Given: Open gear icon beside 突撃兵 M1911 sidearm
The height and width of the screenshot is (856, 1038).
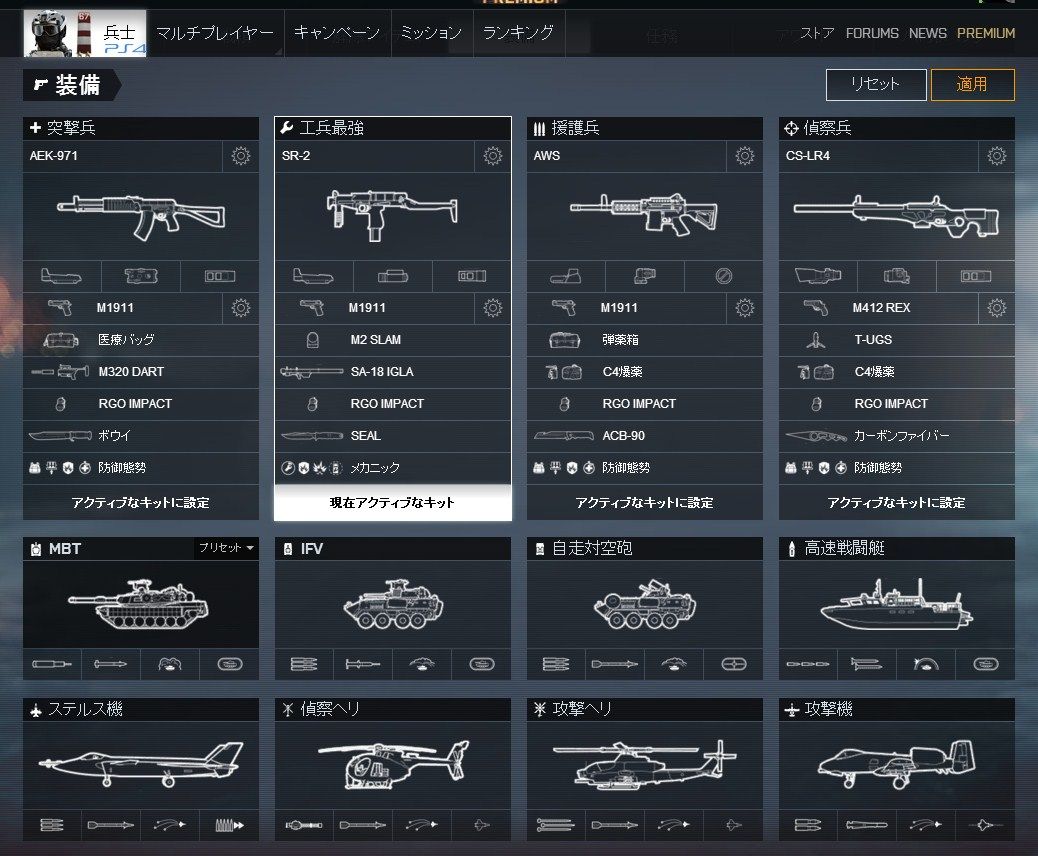Looking at the screenshot, I should [x=240, y=308].
